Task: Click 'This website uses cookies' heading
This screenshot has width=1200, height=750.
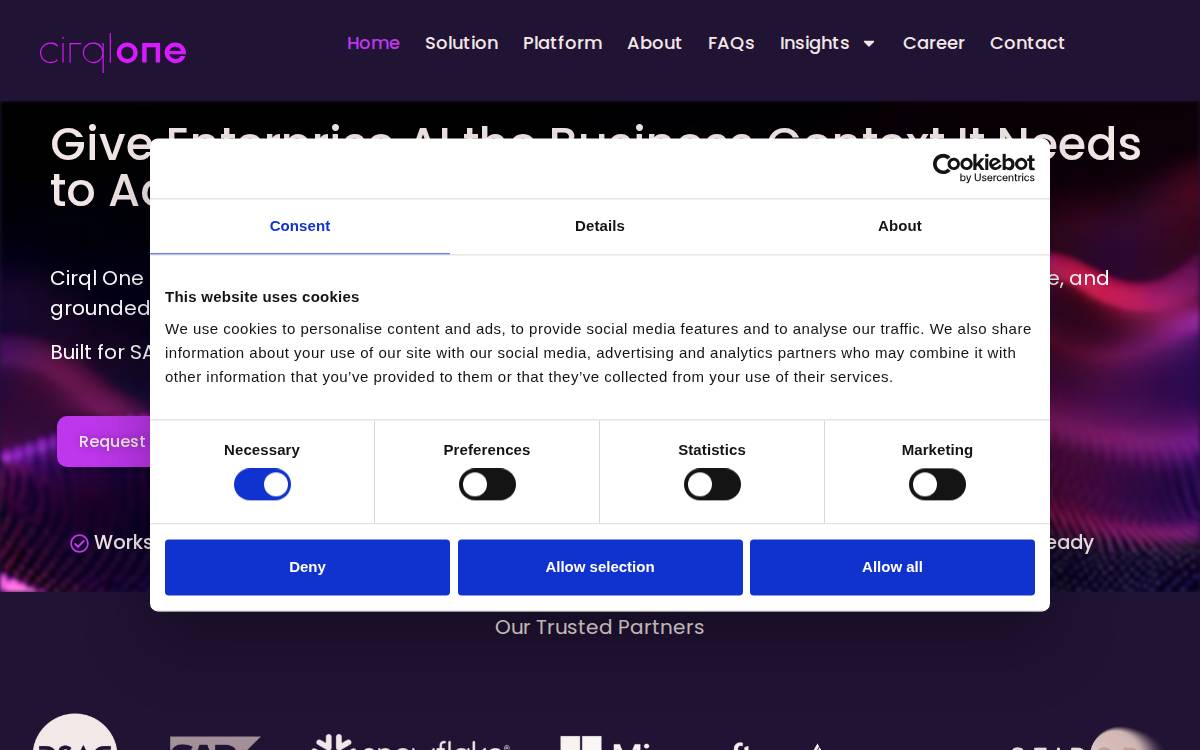Action: coord(262,297)
